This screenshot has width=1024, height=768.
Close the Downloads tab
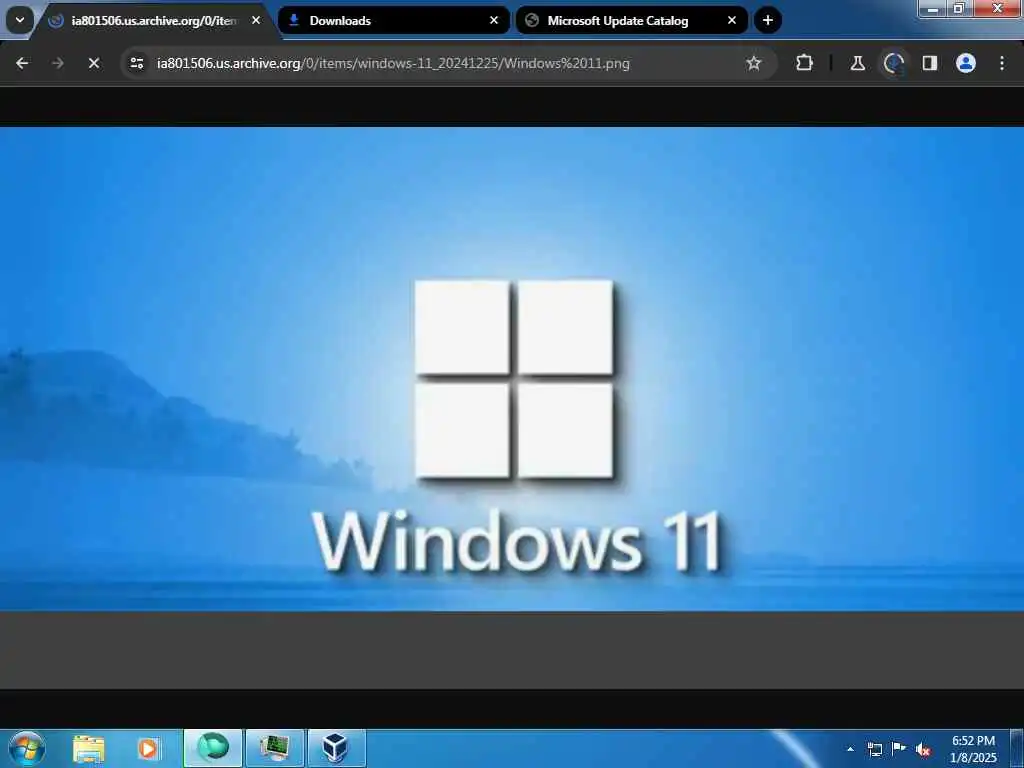click(494, 20)
